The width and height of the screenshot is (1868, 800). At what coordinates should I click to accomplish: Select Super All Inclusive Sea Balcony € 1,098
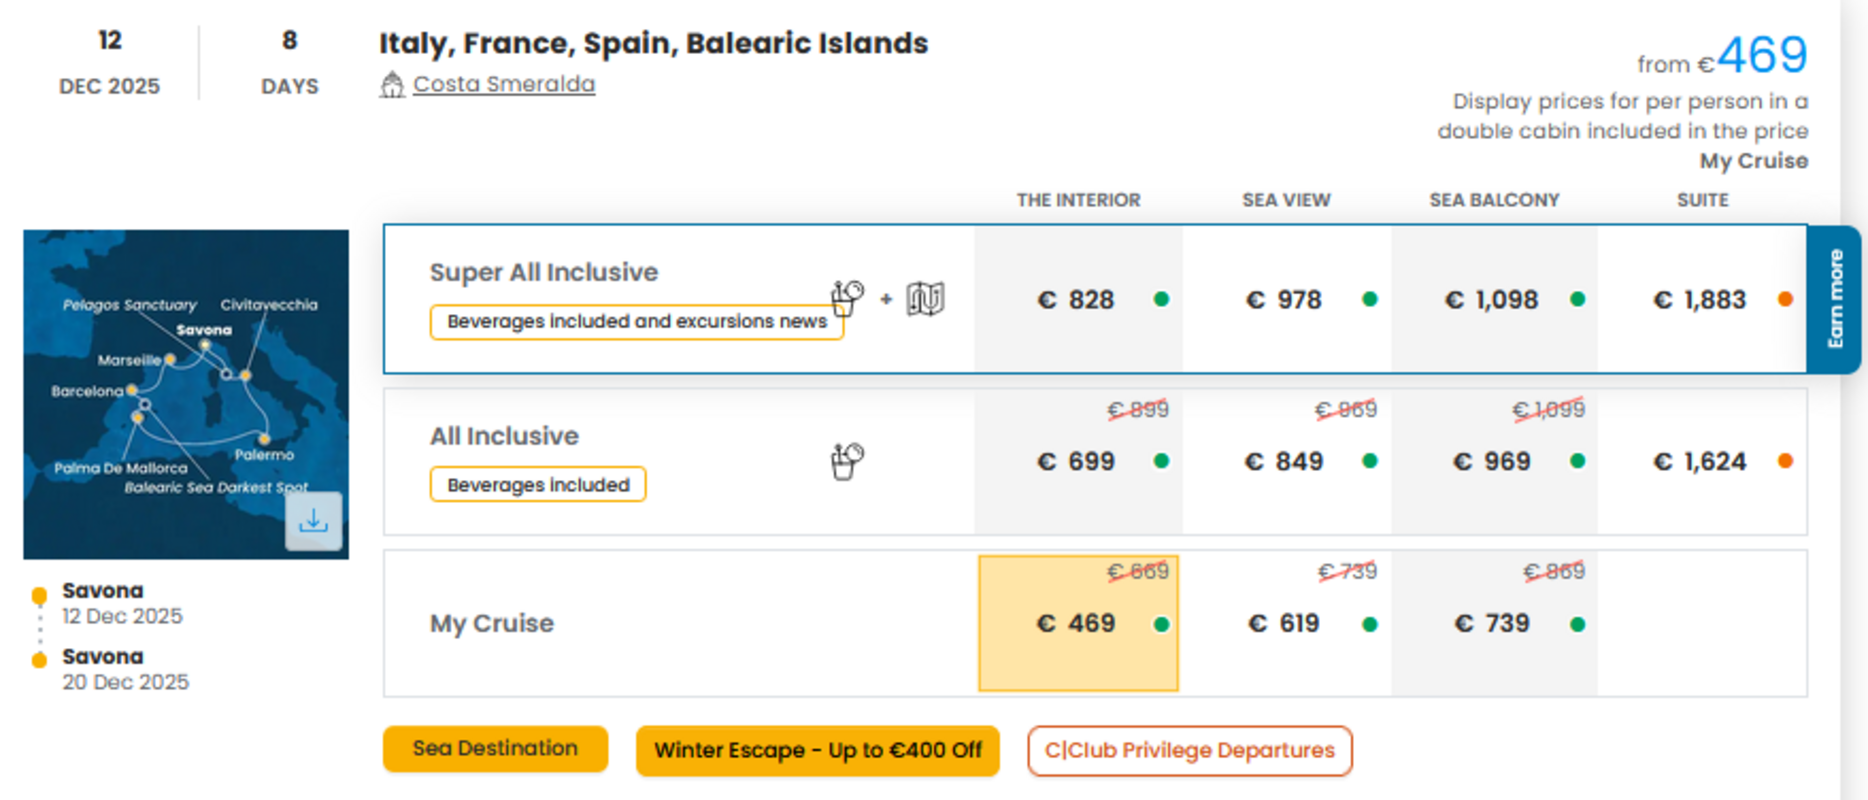[1494, 299]
